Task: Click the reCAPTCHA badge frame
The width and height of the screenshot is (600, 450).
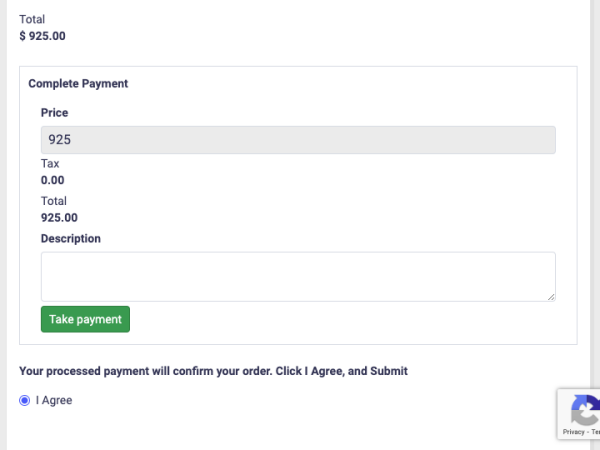Action: (579, 414)
